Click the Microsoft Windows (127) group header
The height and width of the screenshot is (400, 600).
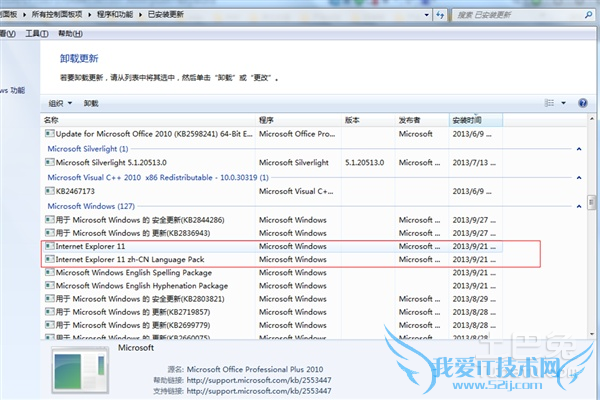point(91,206)
